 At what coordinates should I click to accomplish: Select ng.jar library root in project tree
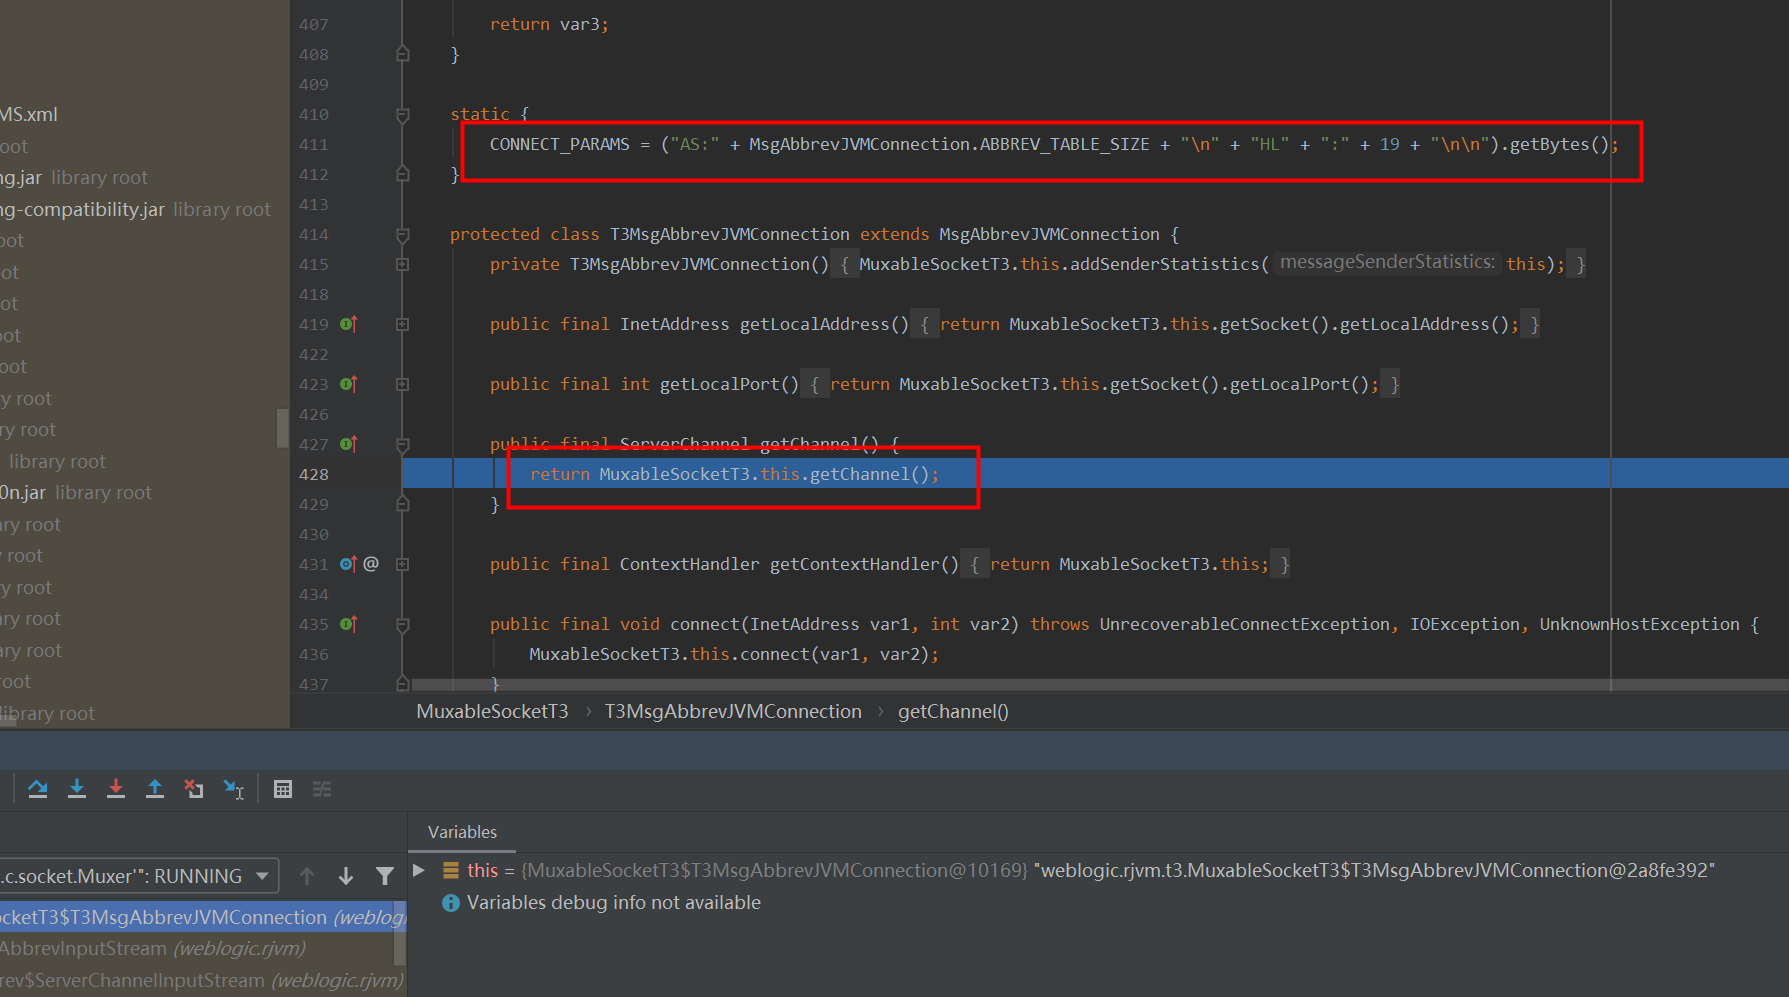coord(74,178)
